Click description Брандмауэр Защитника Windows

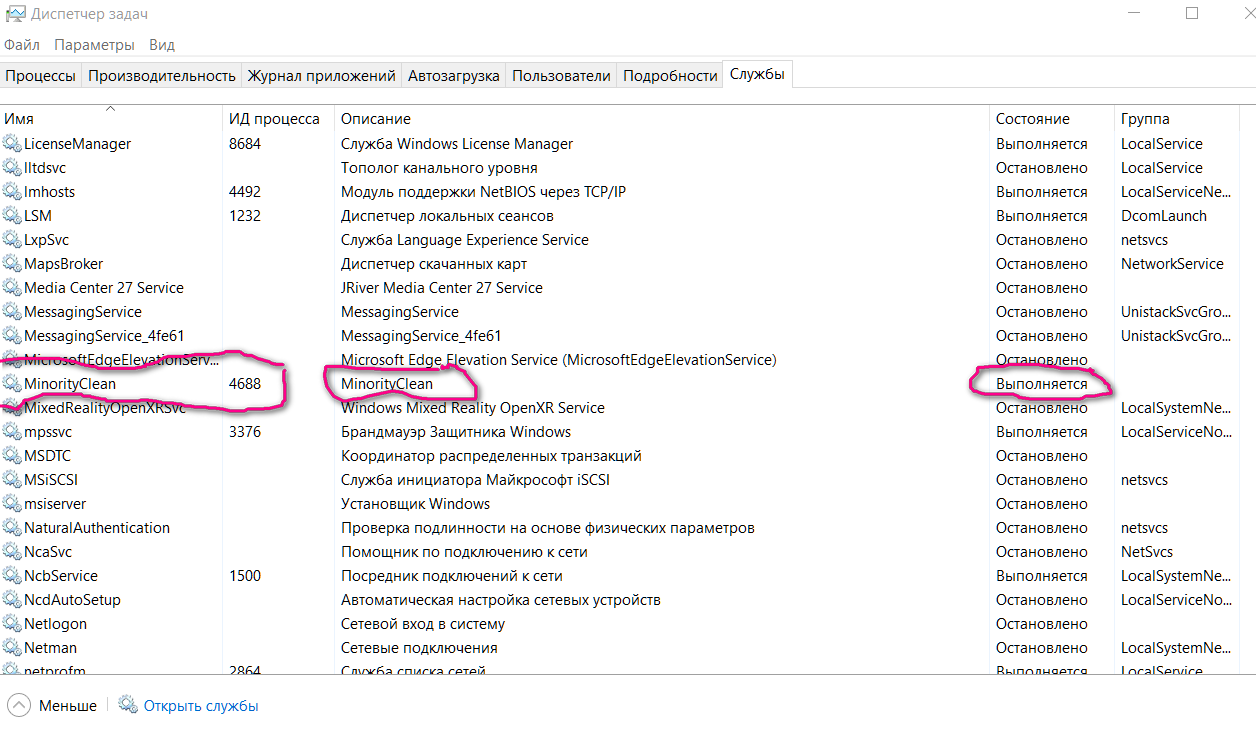click(456, 432)
